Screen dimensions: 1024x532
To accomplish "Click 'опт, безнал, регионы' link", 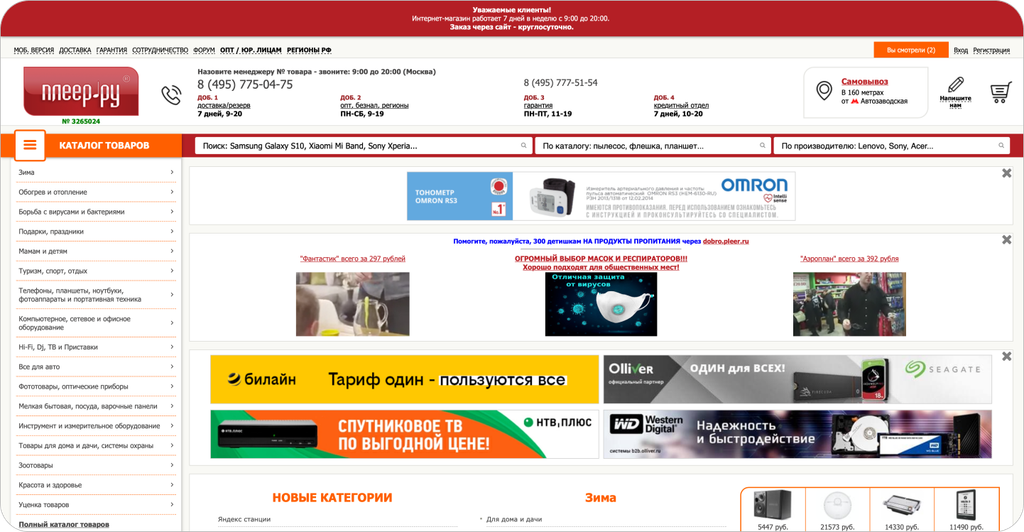I will click(x=374, y=105).
